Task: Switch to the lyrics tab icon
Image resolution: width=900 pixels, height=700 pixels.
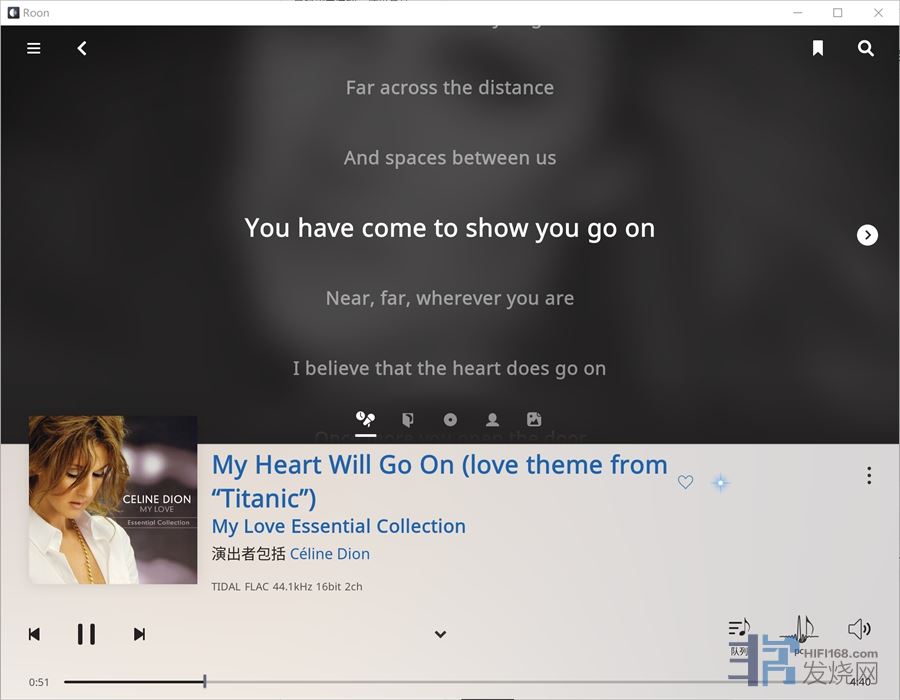Action: coord(365,419)
